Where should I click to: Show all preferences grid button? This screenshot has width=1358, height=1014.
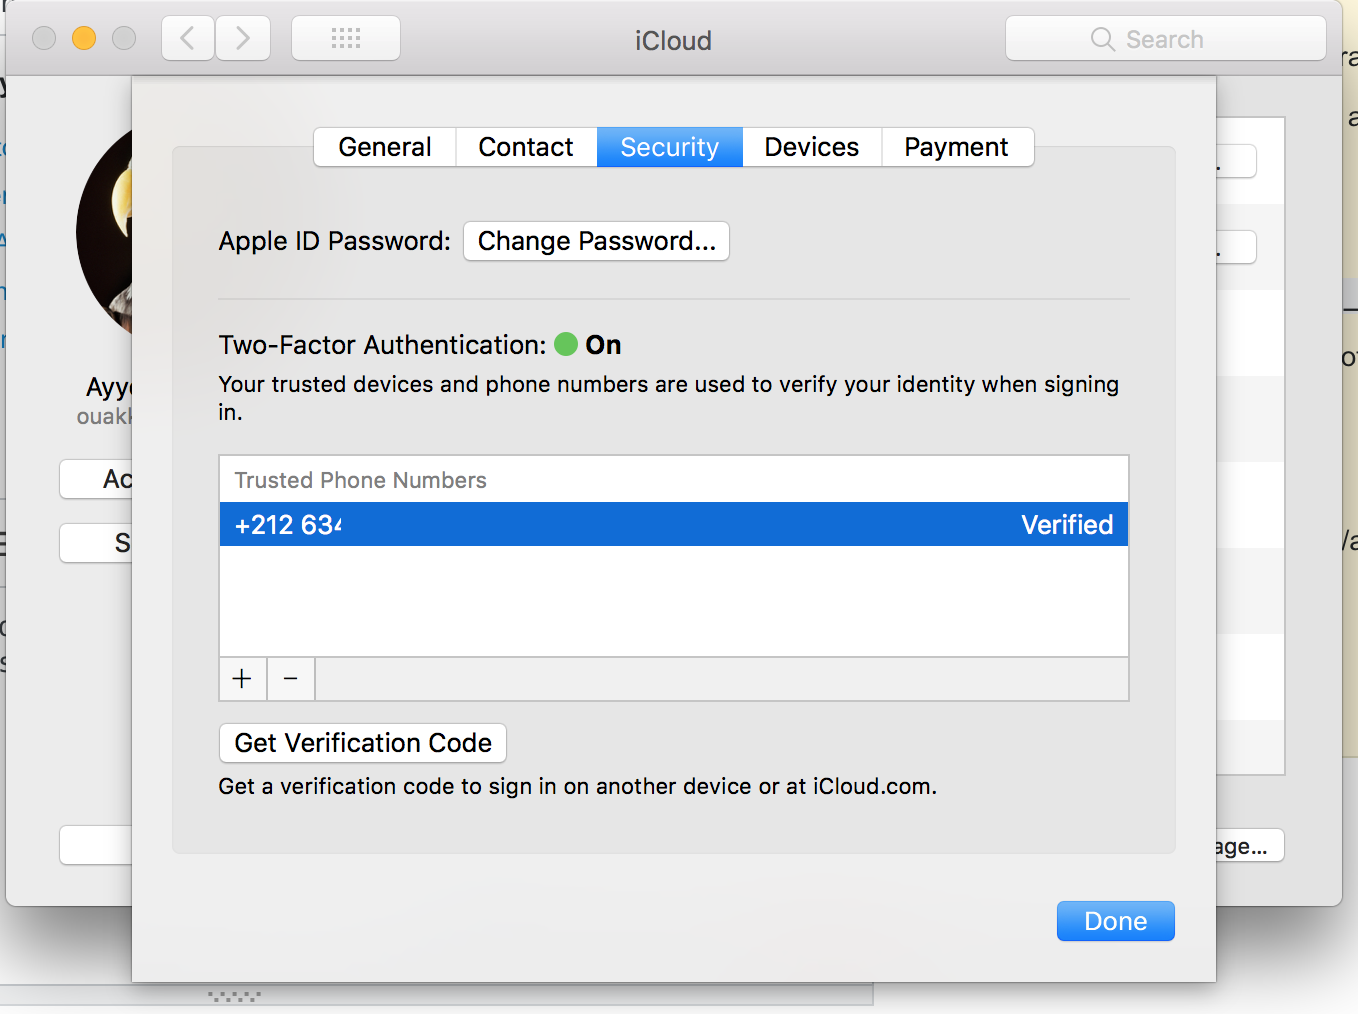click(346, 39)
